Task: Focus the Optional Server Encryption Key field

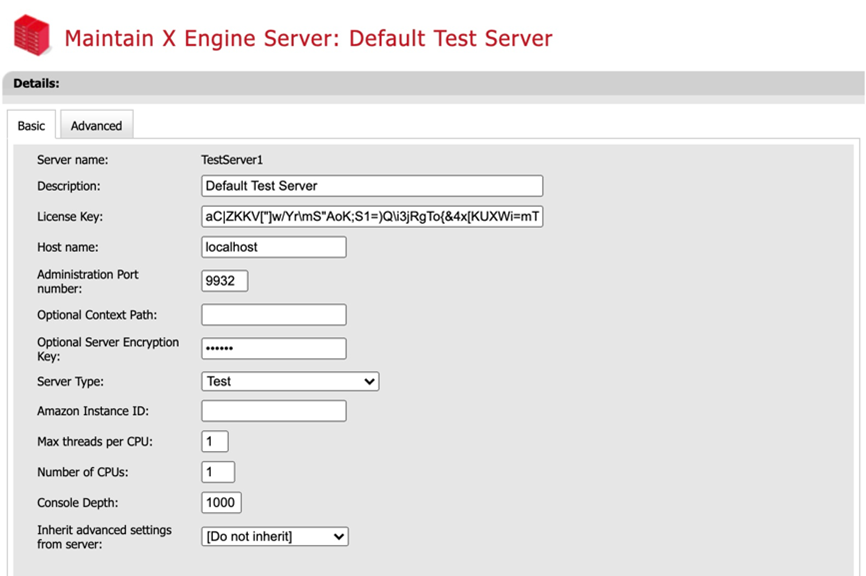Action: 274,349
